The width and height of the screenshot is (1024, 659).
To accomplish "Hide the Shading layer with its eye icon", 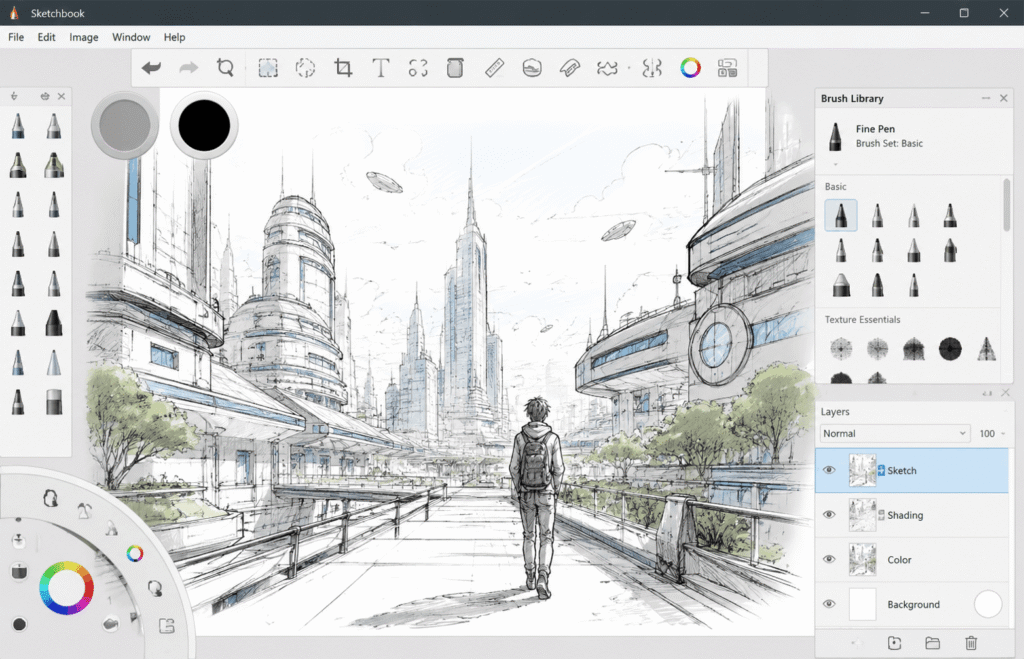I will 829,515.
